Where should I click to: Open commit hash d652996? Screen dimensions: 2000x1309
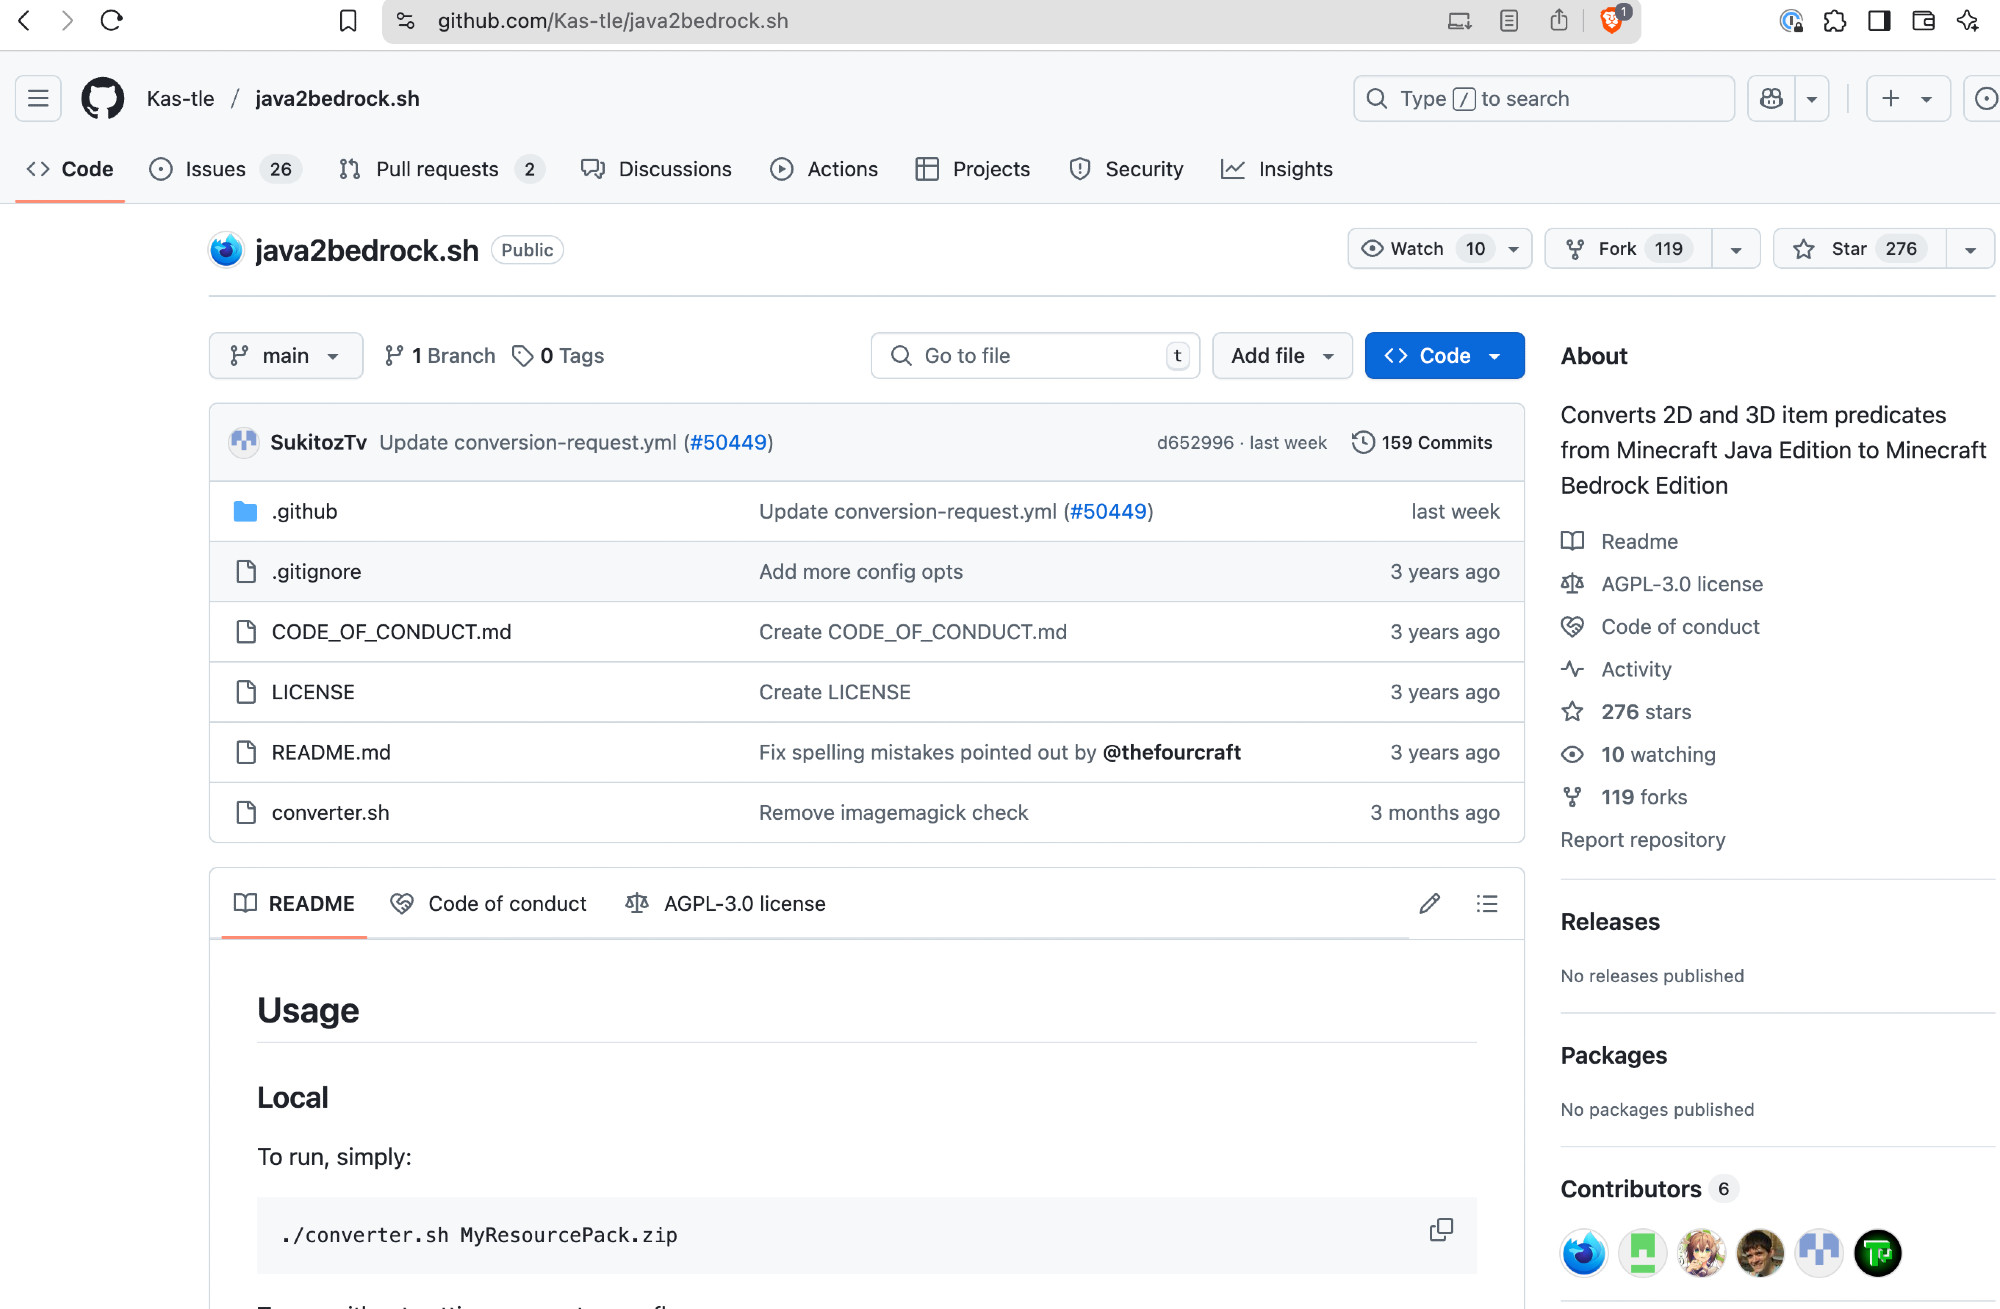coord(1195,443)
